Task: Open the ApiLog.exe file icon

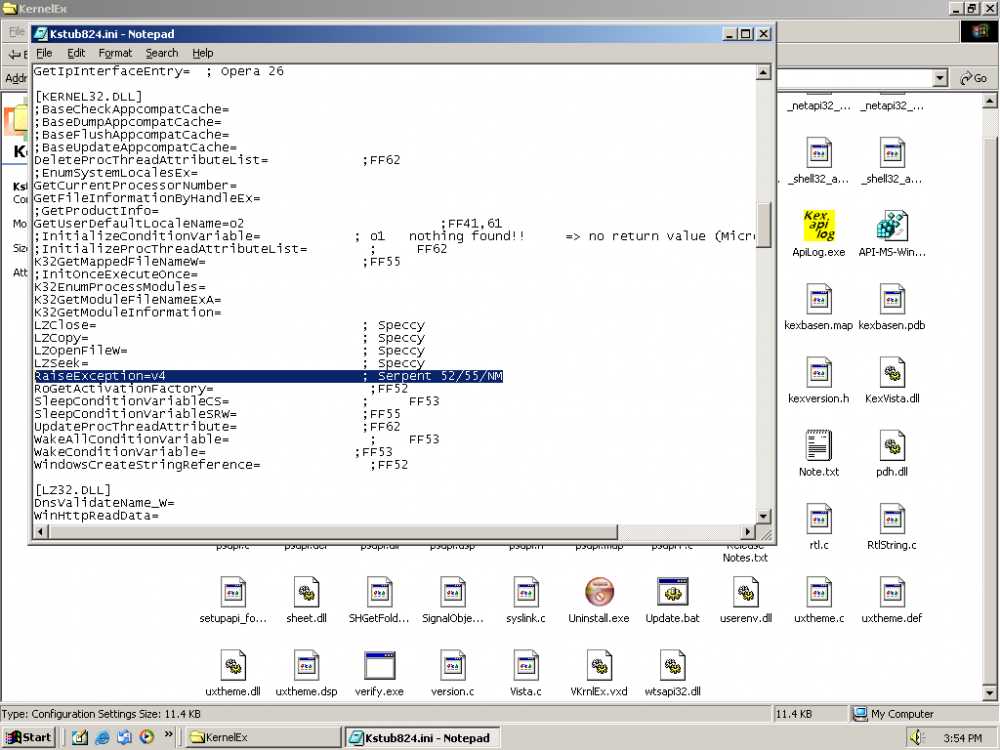Action: (819, 226)
